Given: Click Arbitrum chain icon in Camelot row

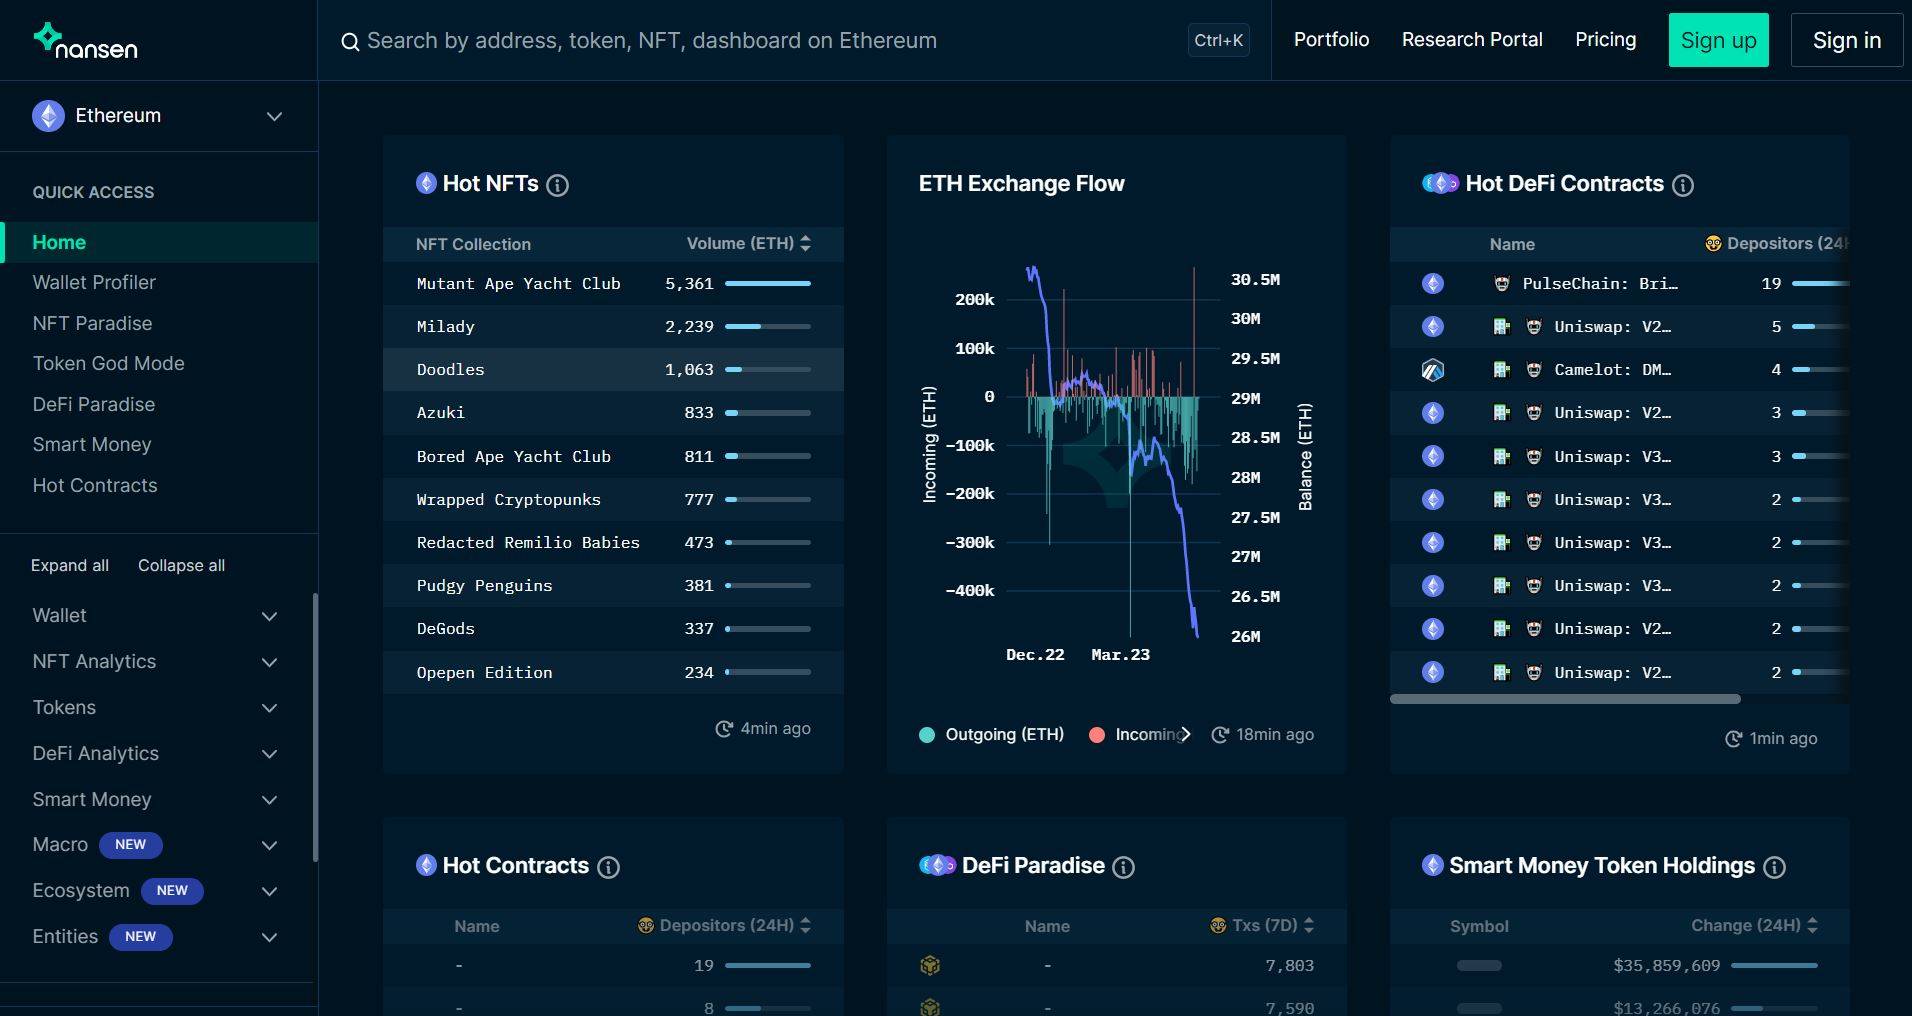Looking at the screenshot, I should (x=1433, y=370).
